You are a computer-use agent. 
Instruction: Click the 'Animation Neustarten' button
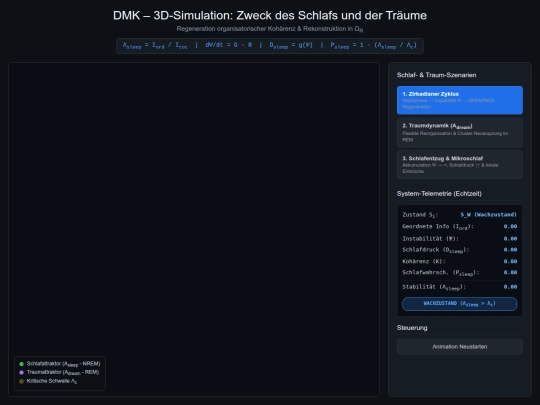coord(460,347)
